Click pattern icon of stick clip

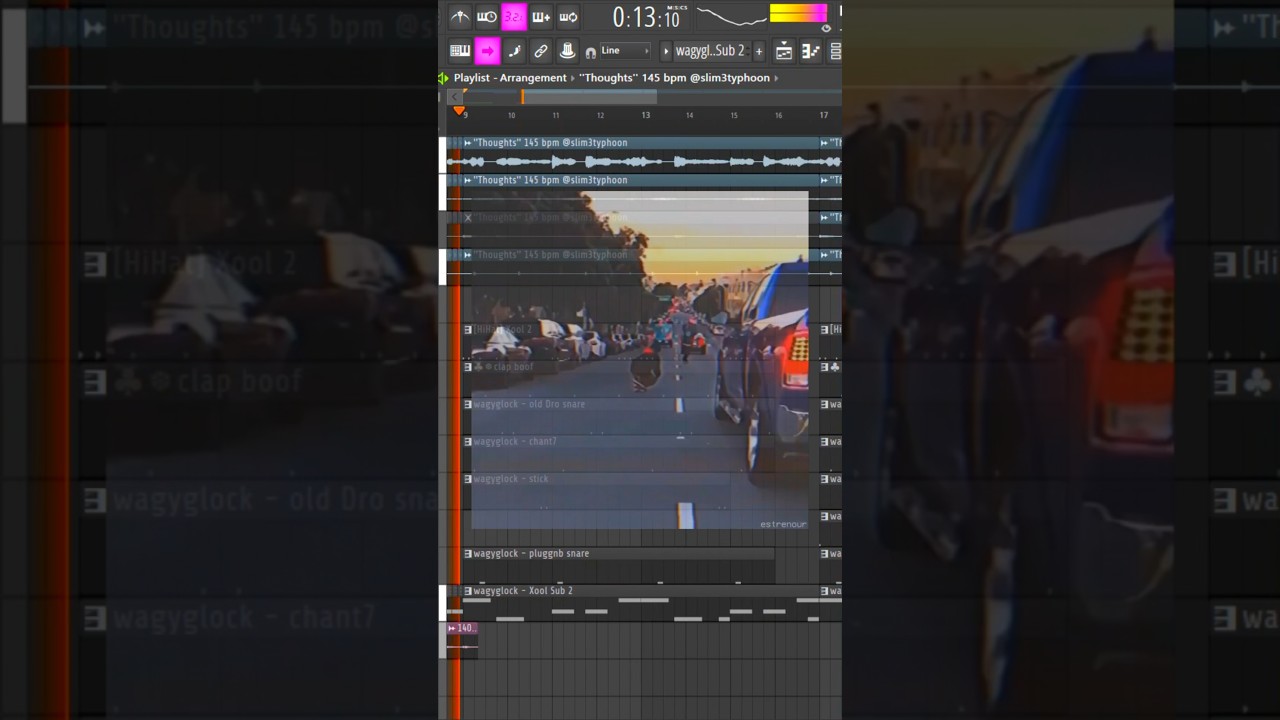pos(467,479)
